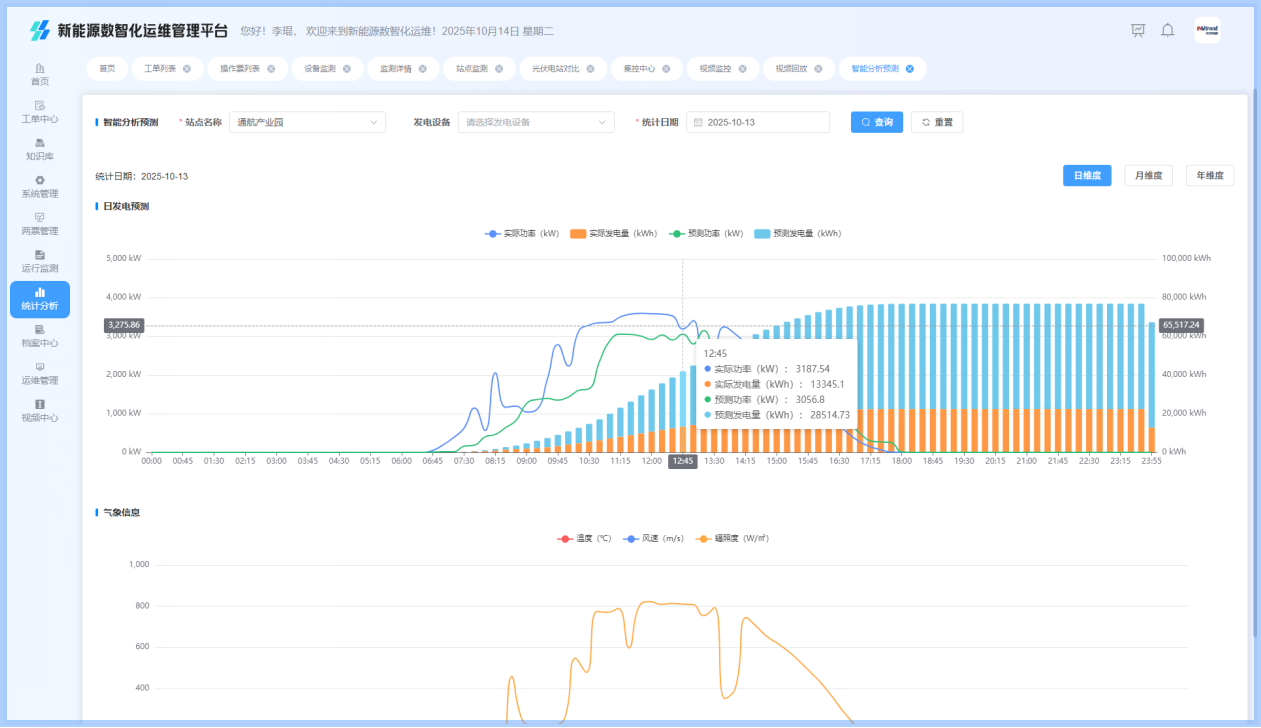
Task: Close the 视频监控 tab
Action: (742, 69)
